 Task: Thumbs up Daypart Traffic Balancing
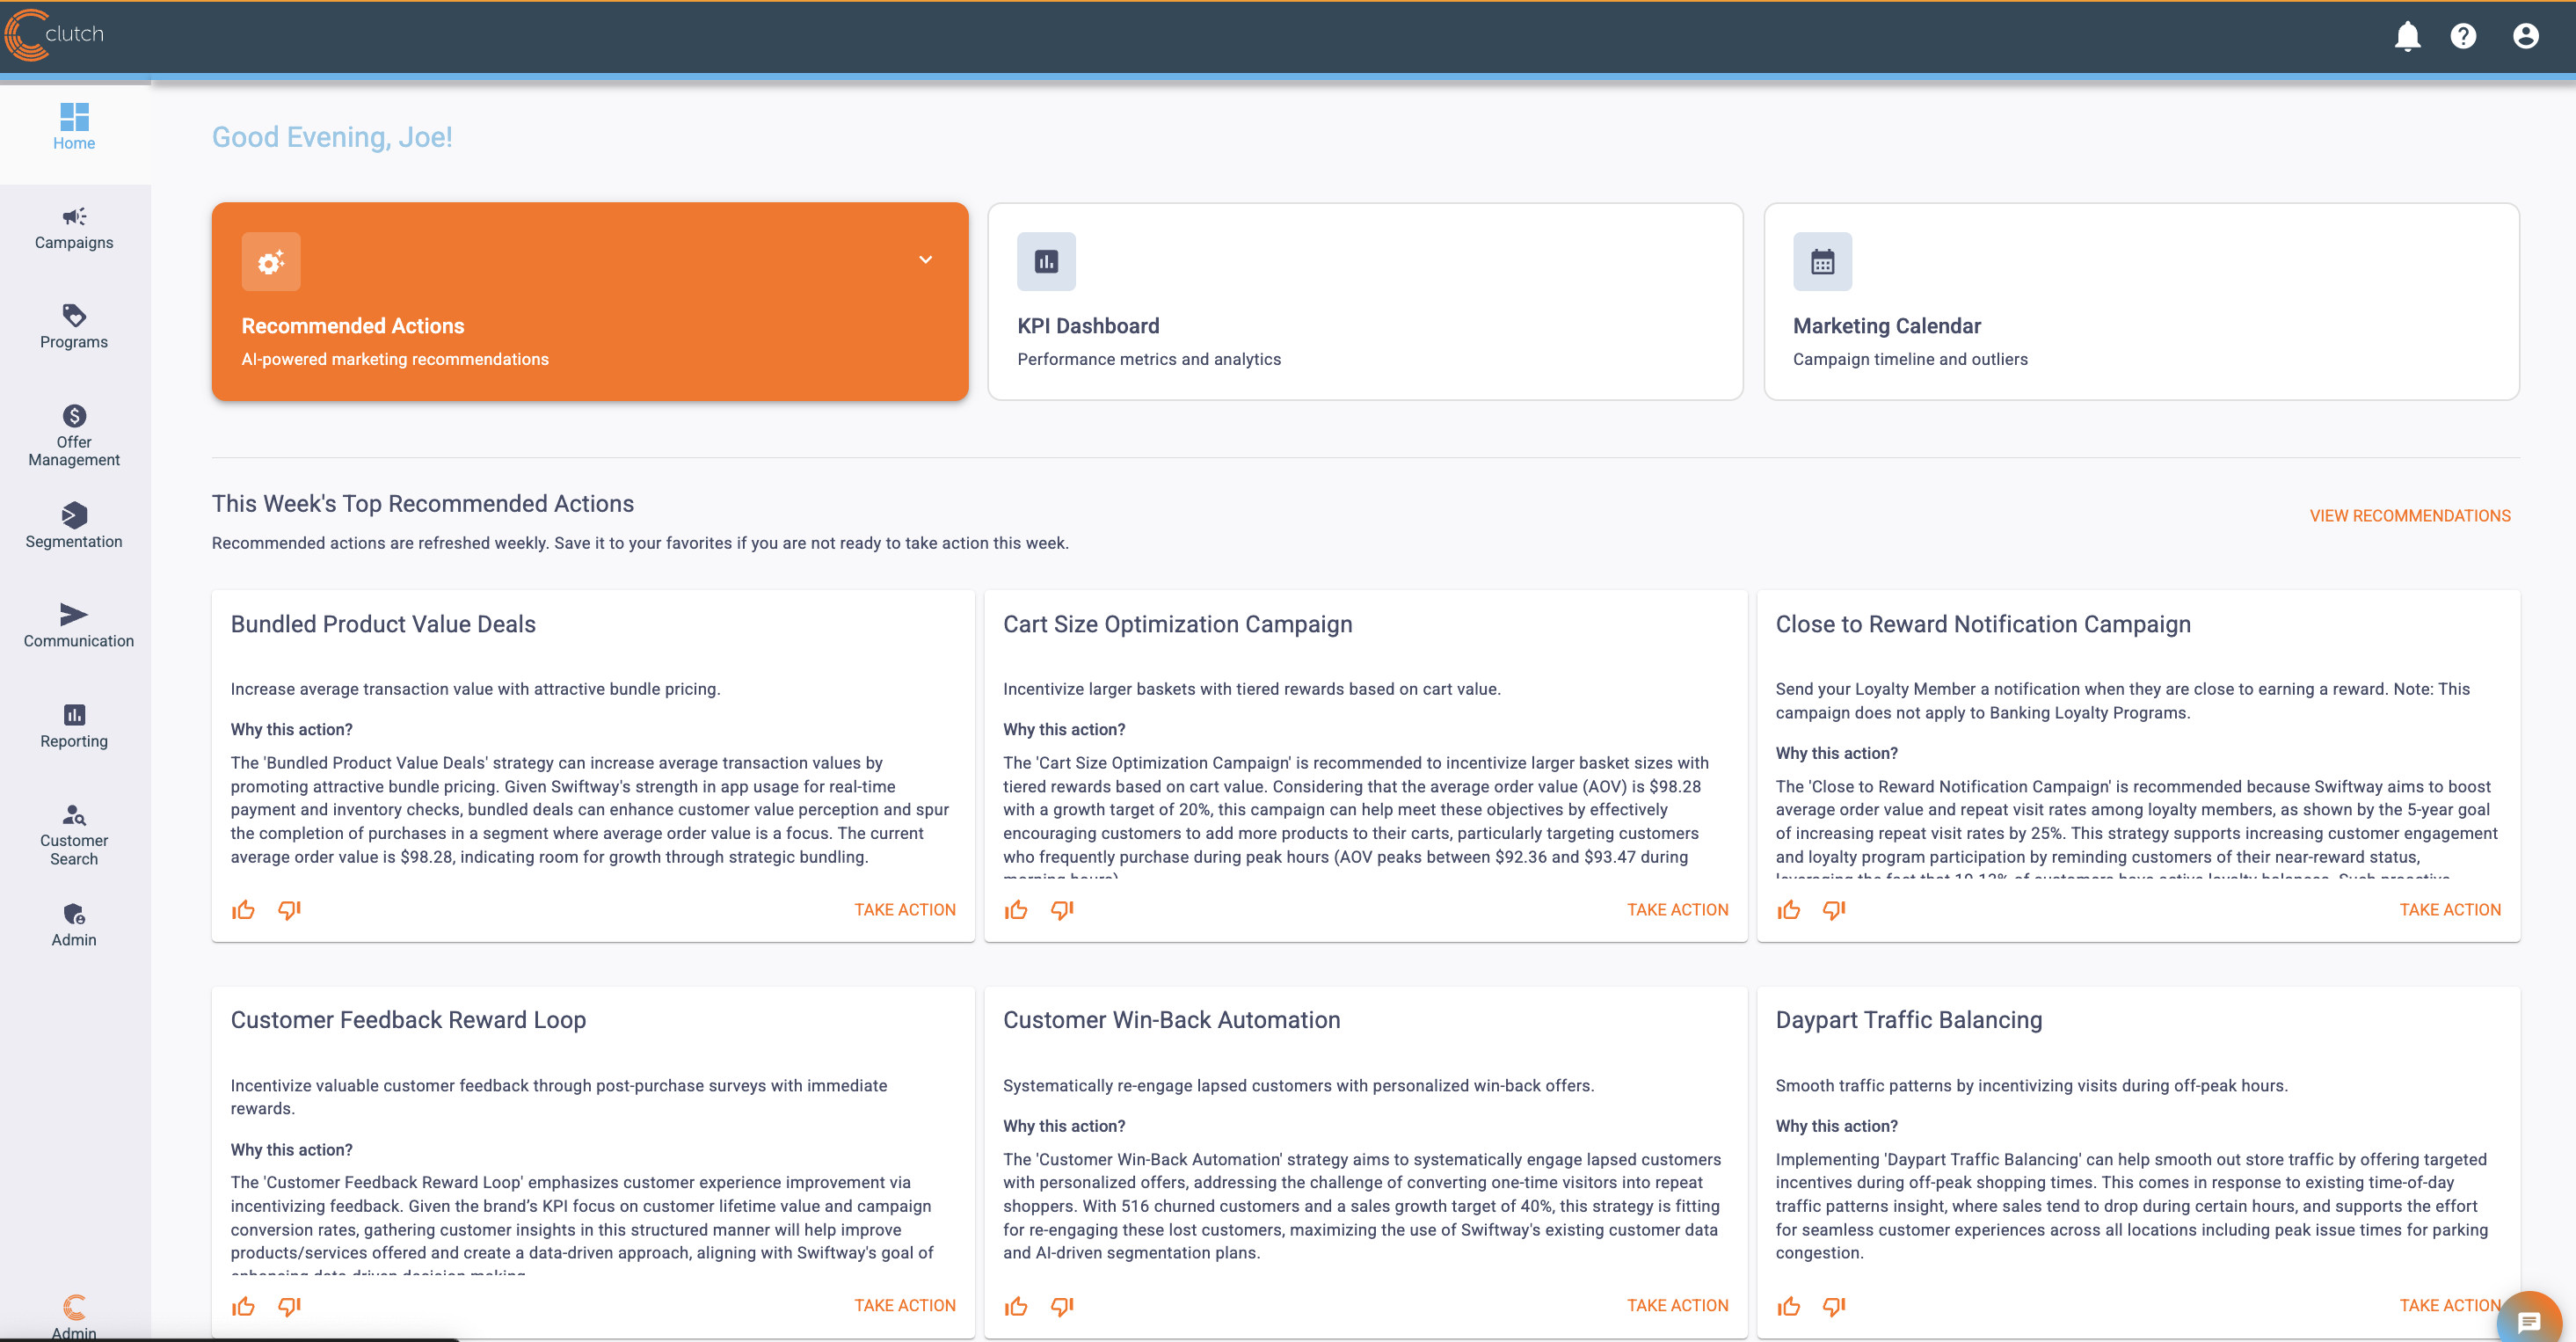(1788, 1306)
